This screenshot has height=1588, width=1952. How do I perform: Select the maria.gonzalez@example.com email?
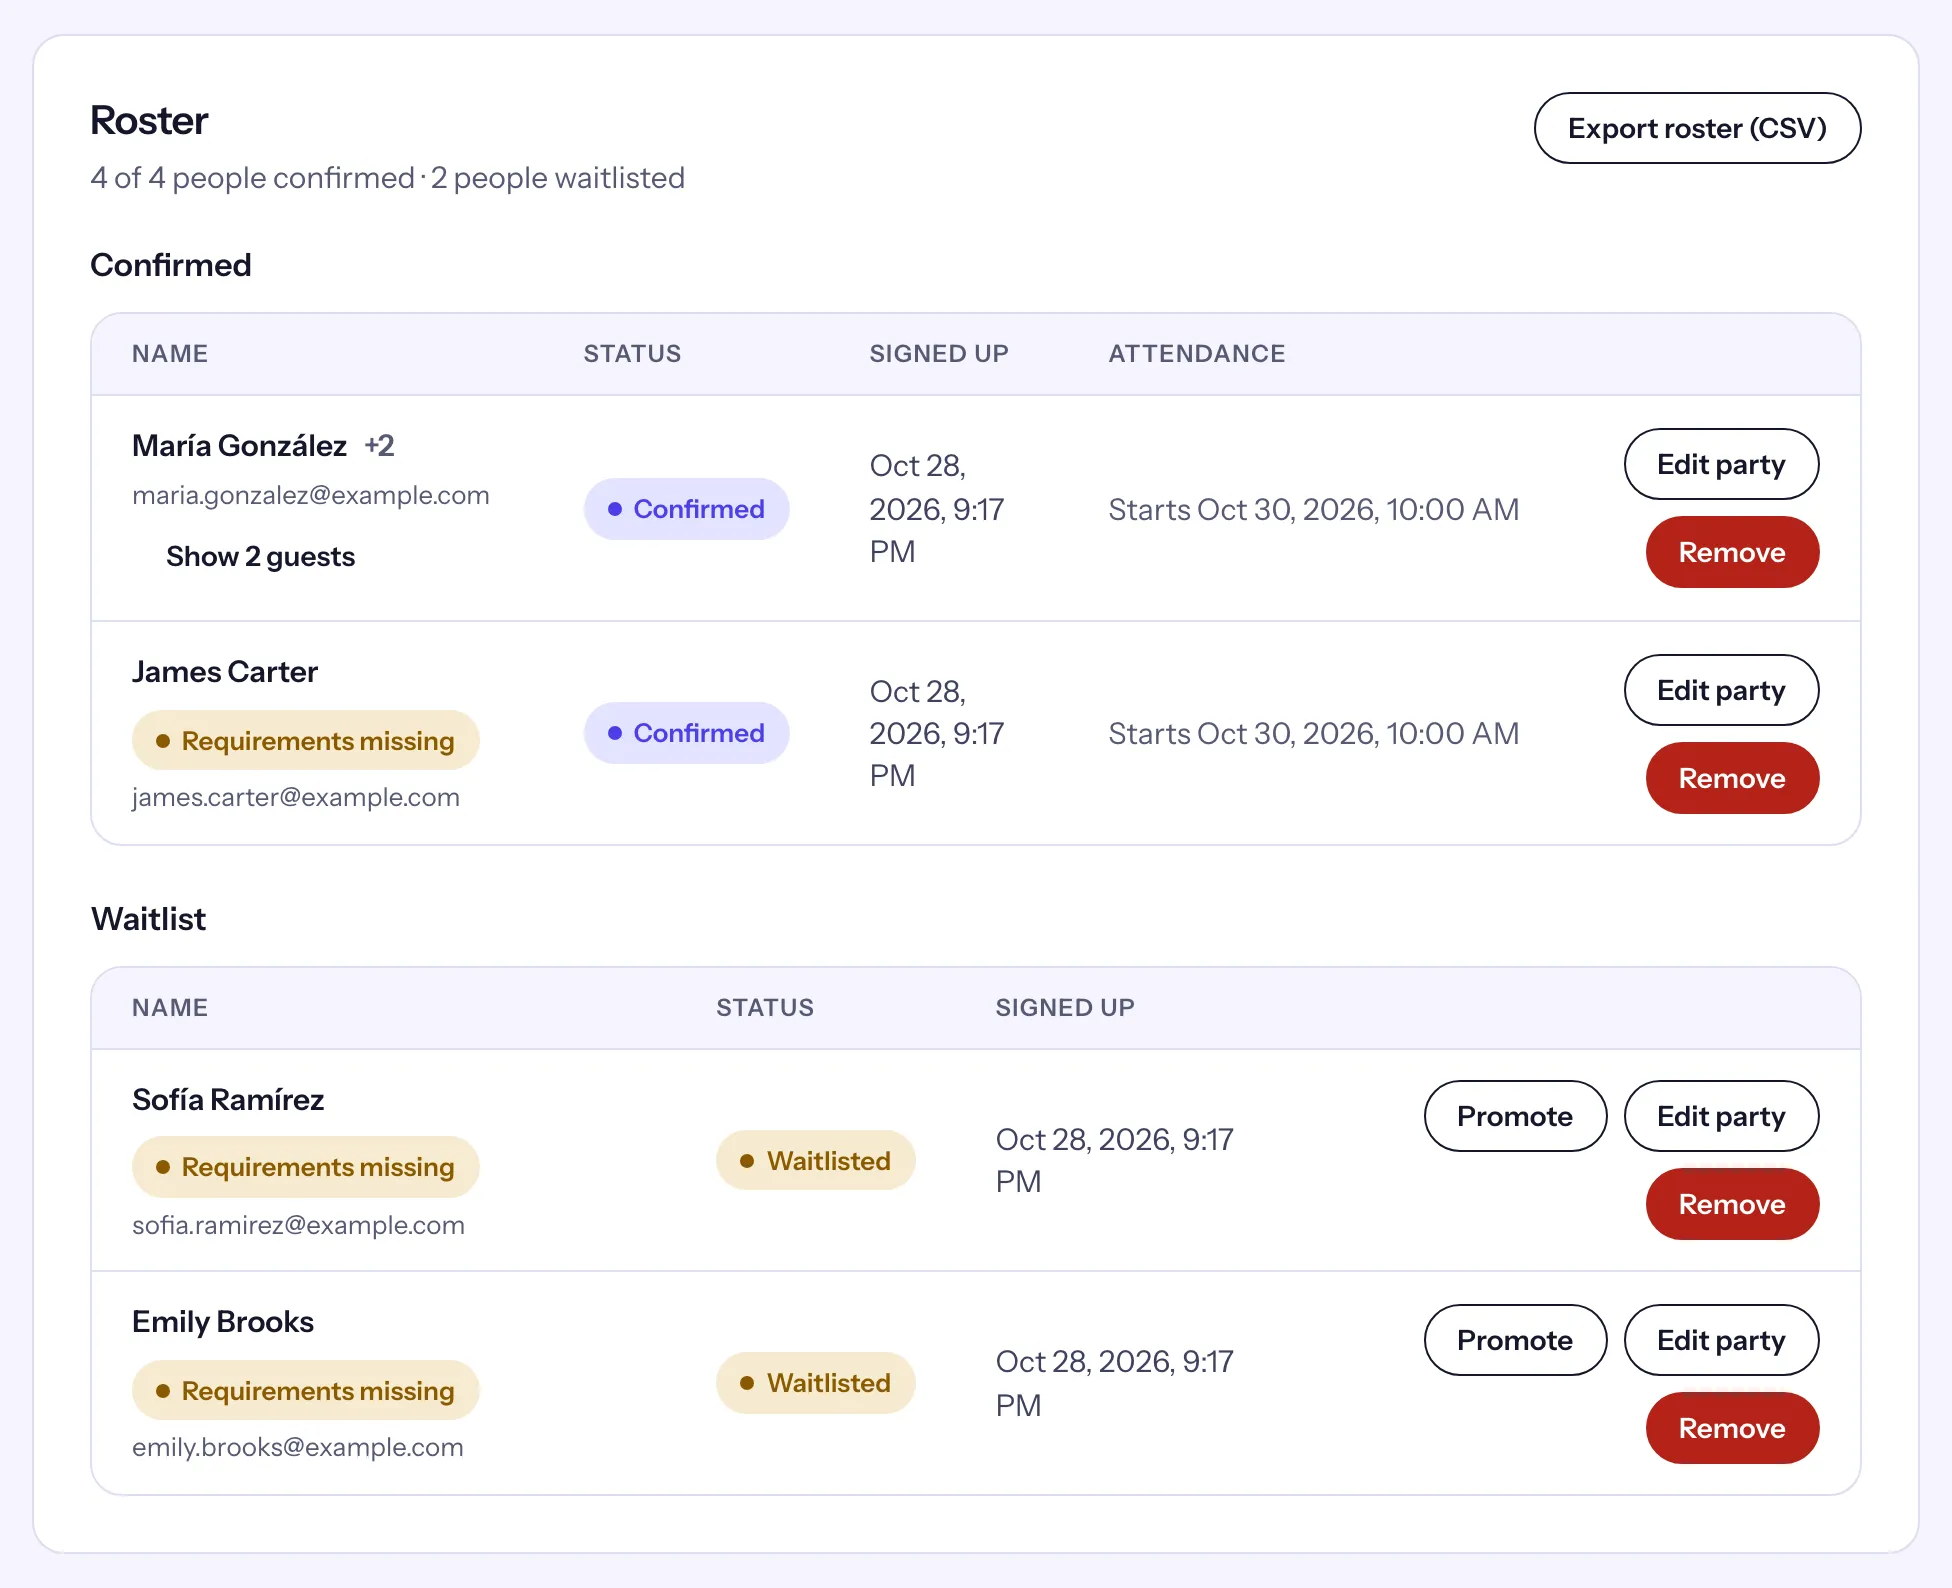pos(311,495)
